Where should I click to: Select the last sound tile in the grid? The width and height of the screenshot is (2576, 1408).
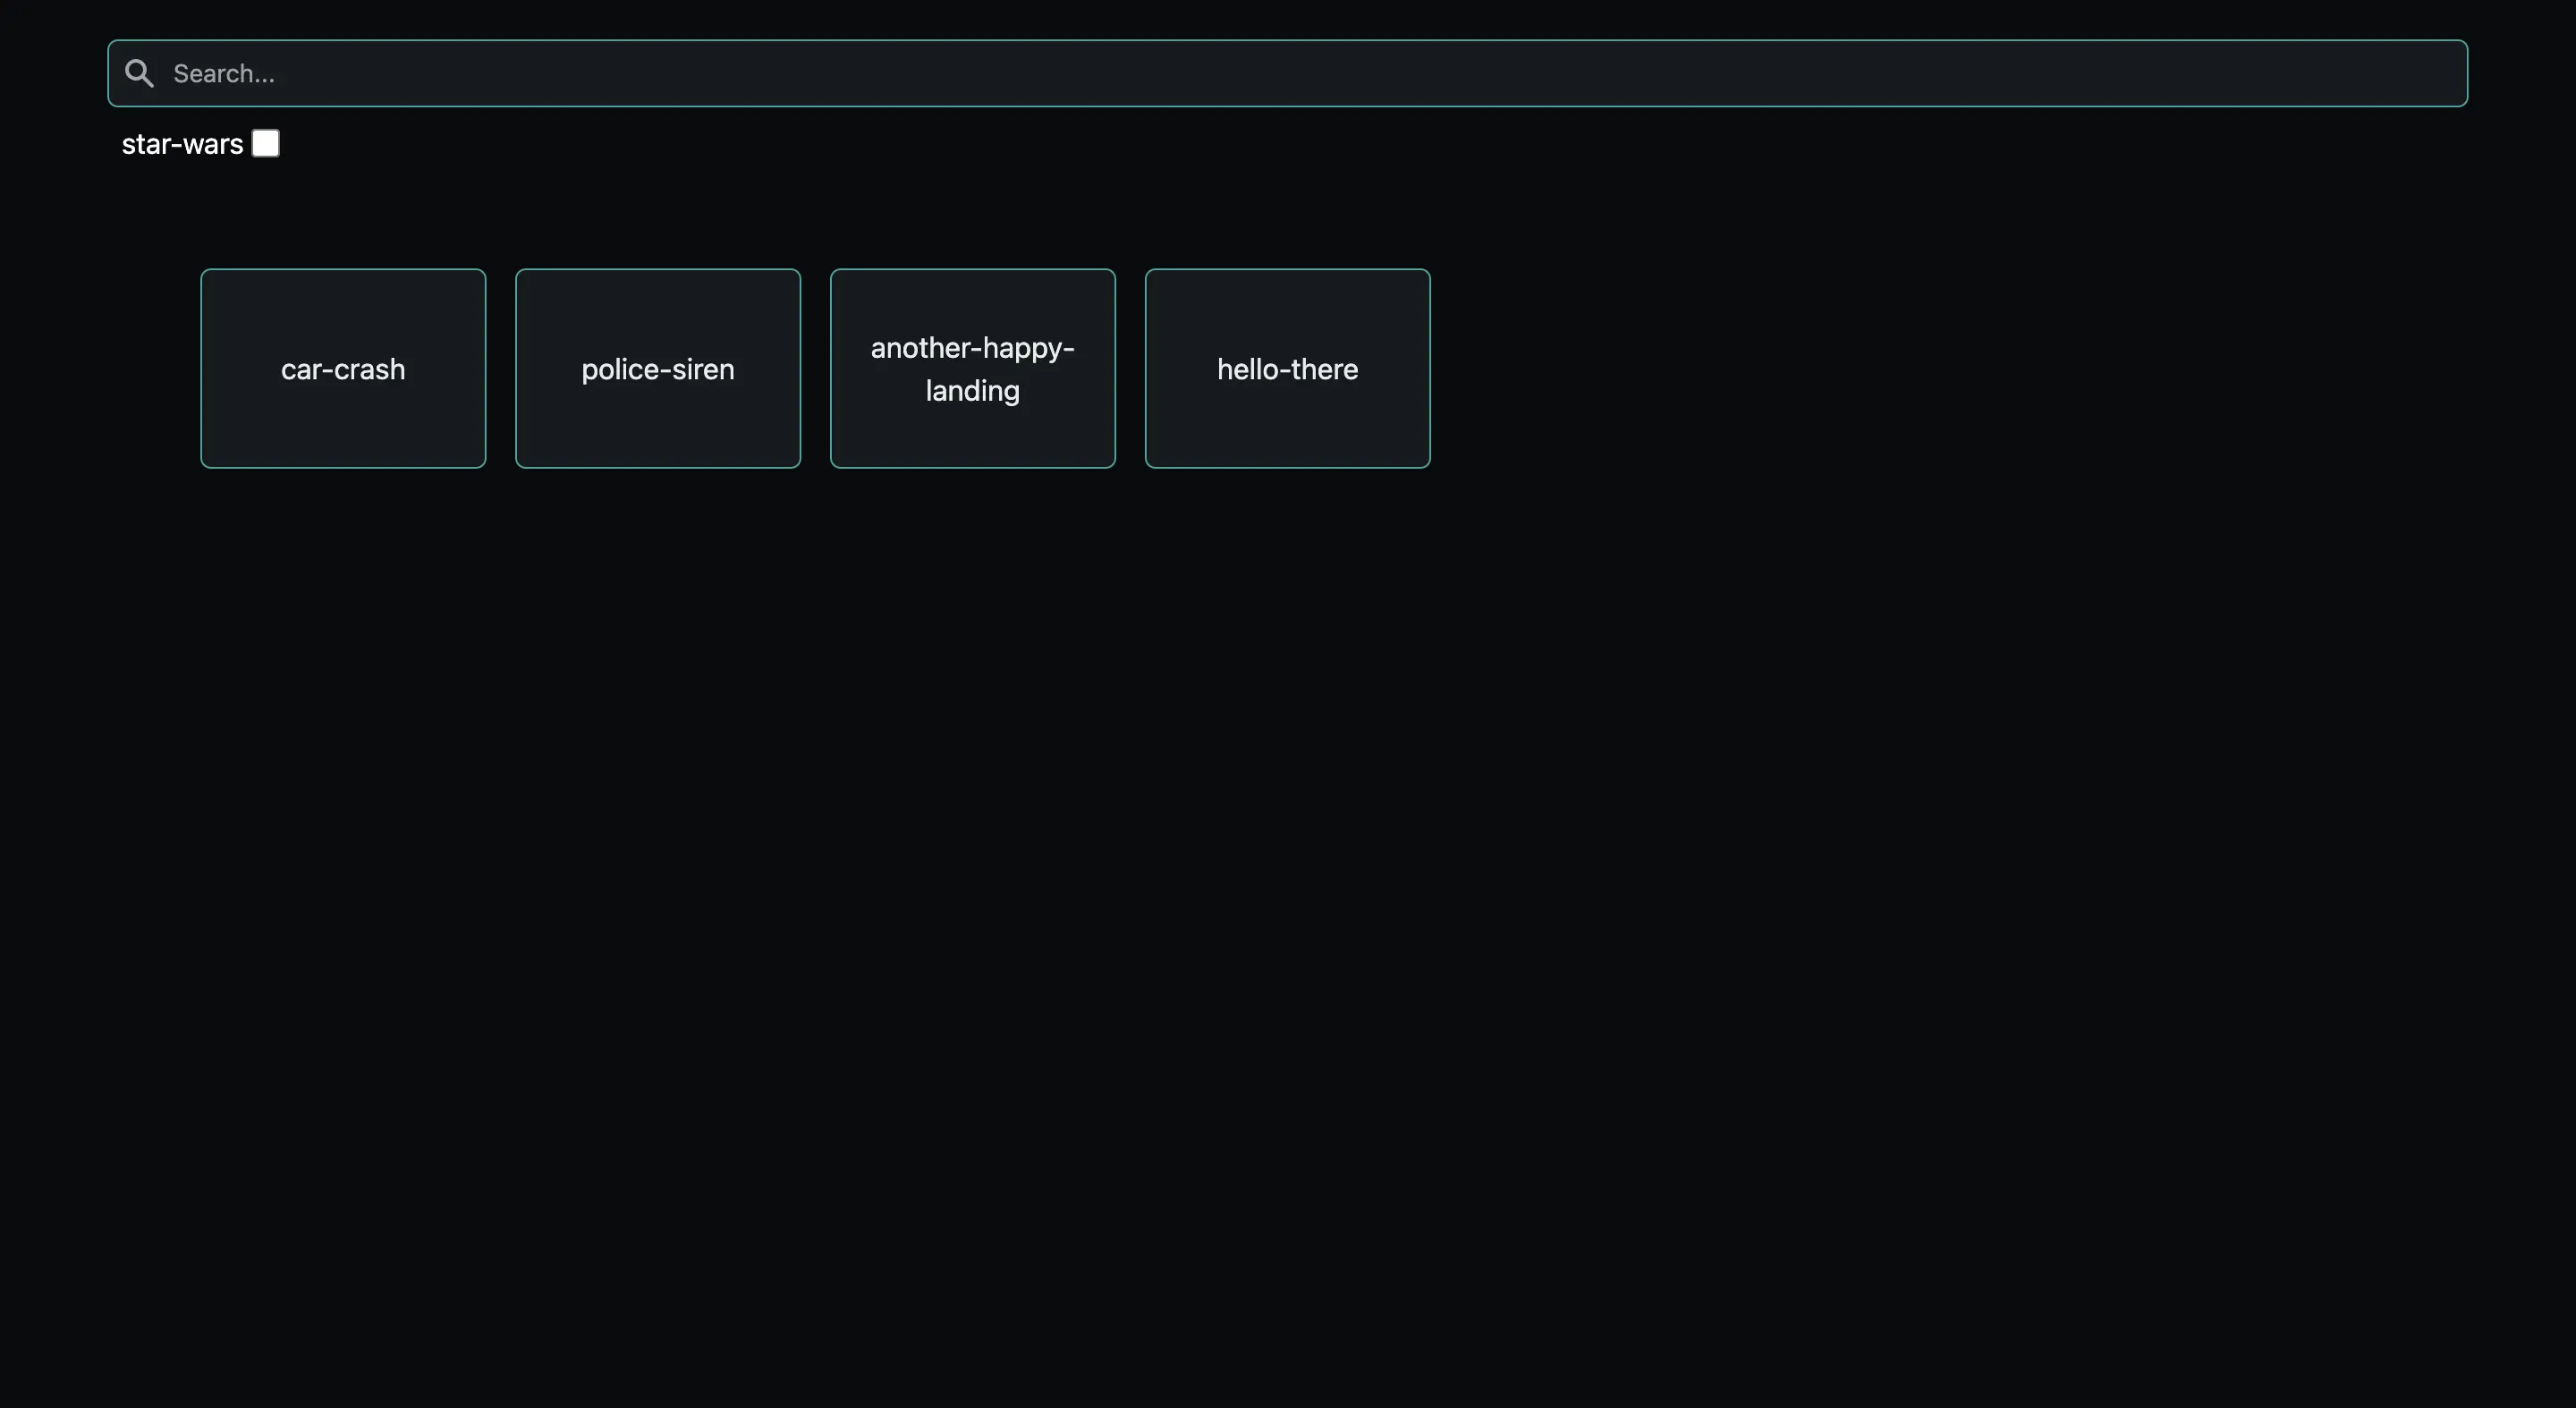[1287, 368]
